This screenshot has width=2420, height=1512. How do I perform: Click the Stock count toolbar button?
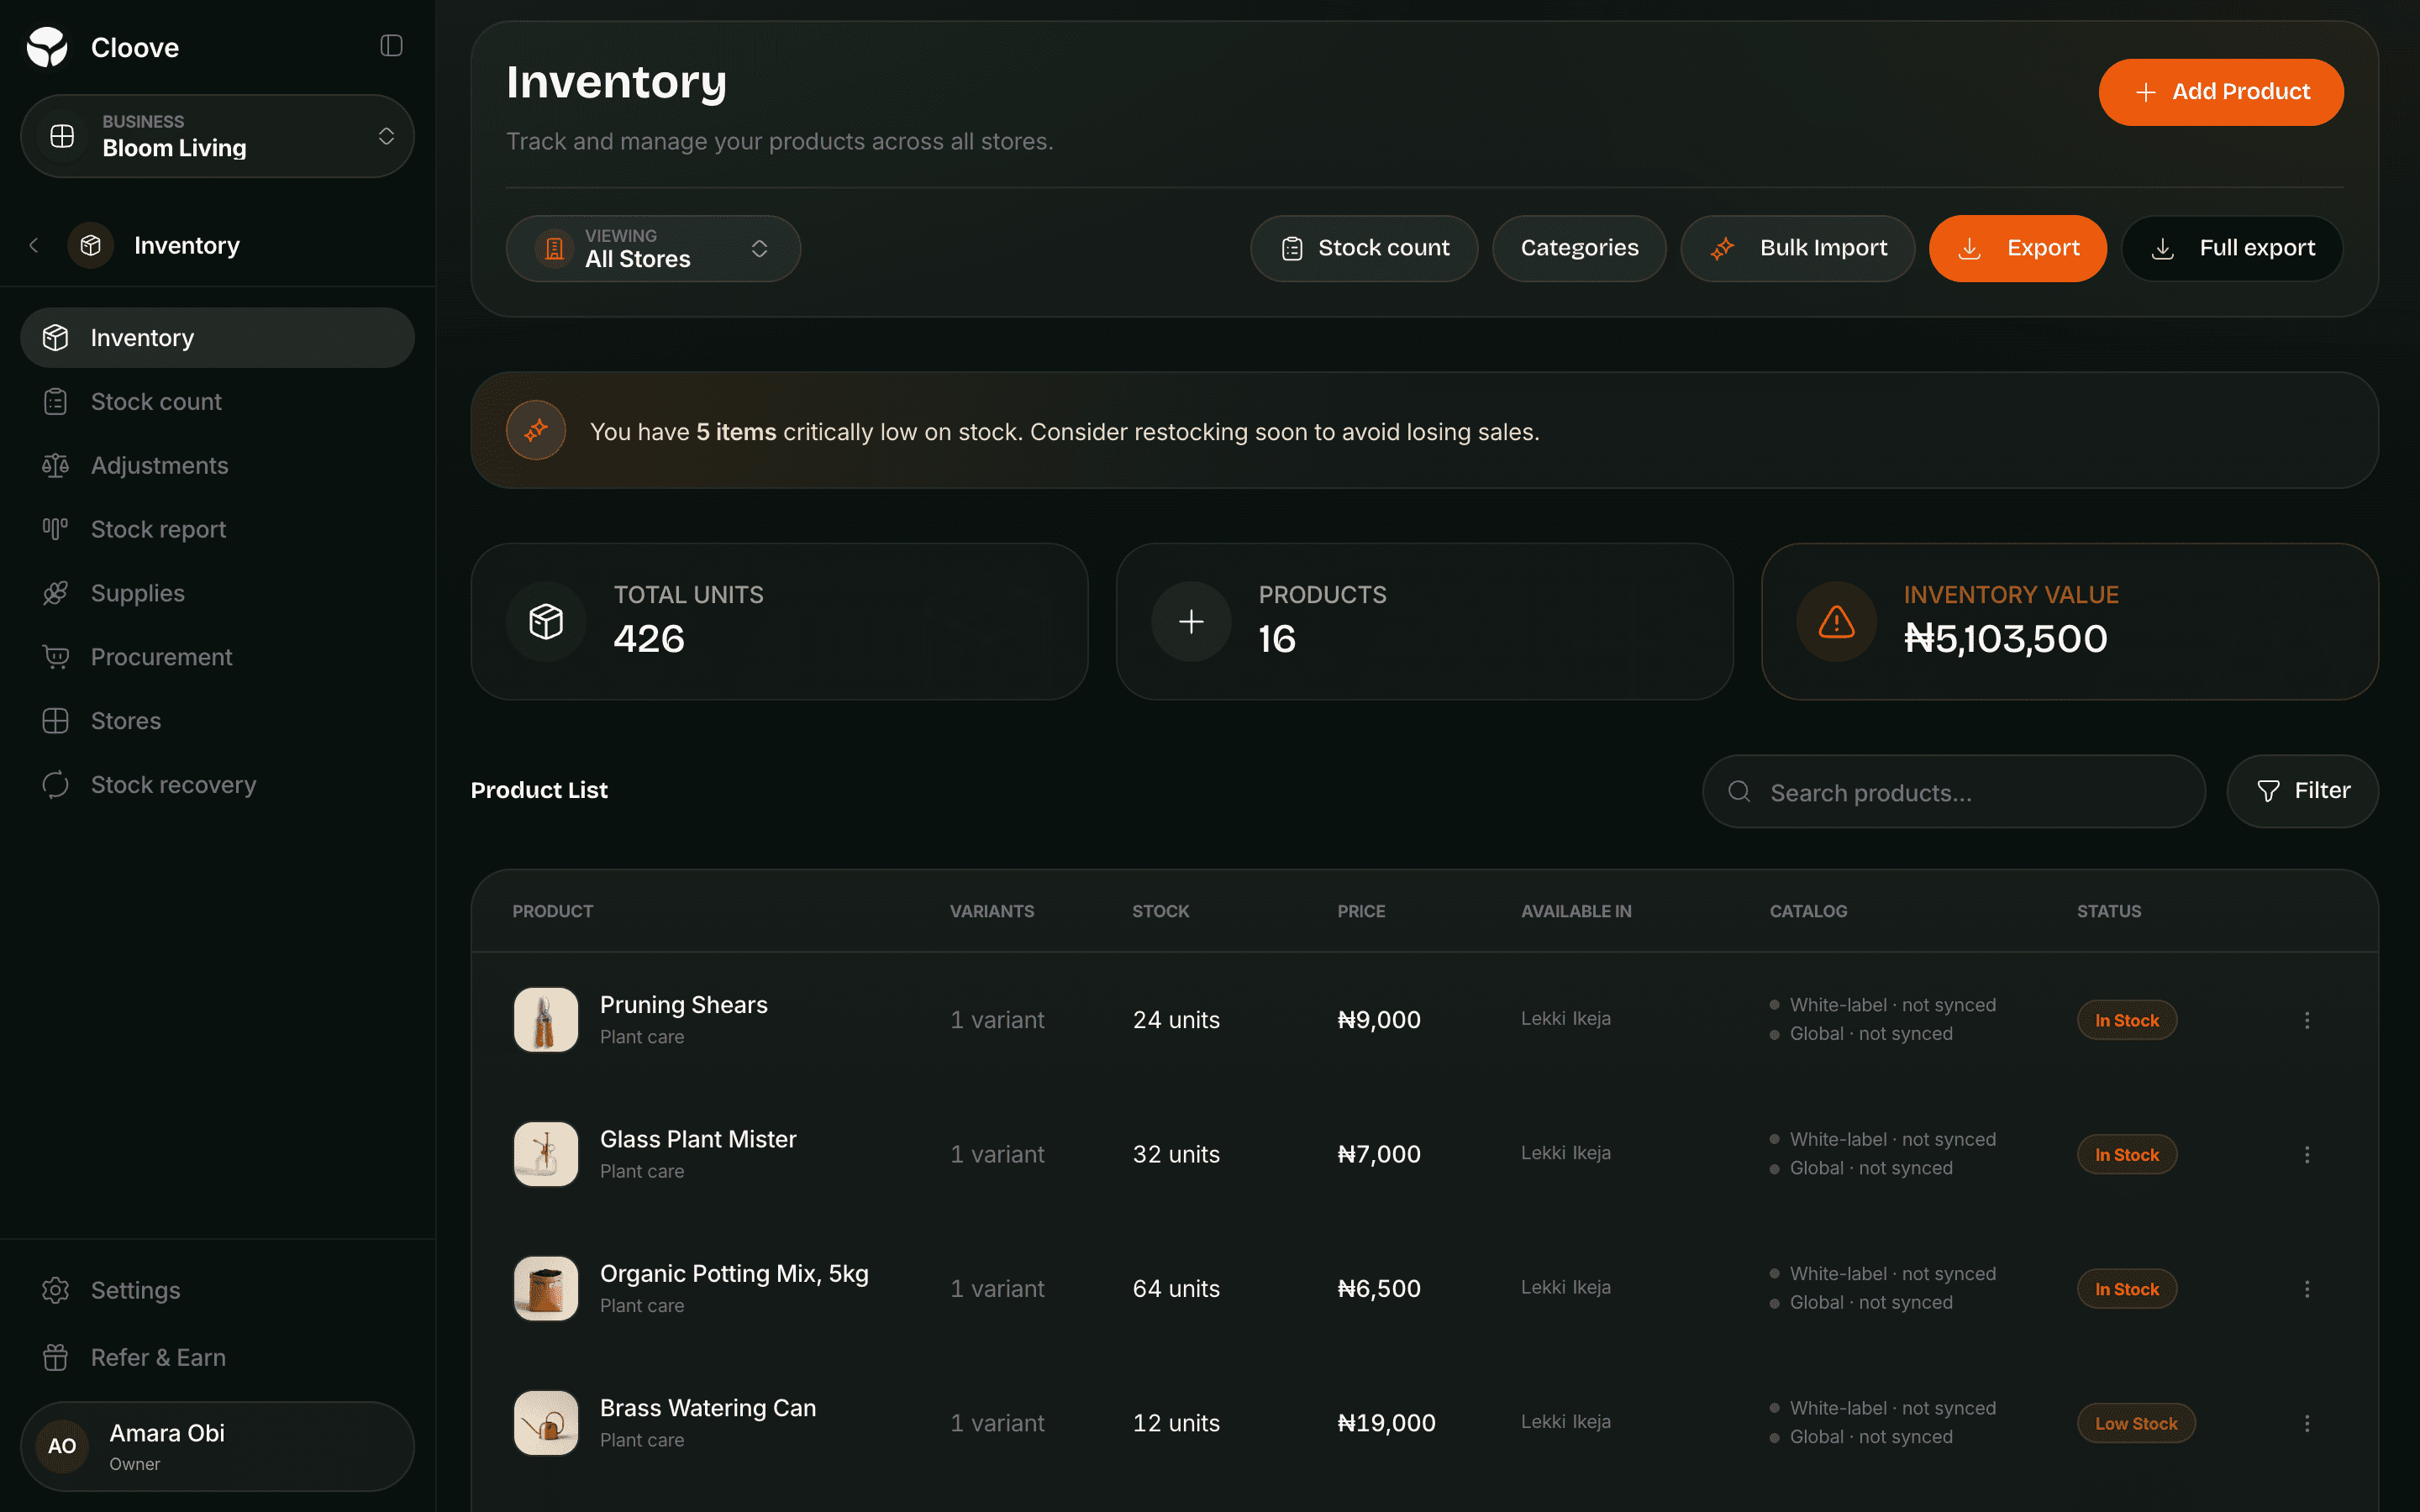(x=1364, y=248)
